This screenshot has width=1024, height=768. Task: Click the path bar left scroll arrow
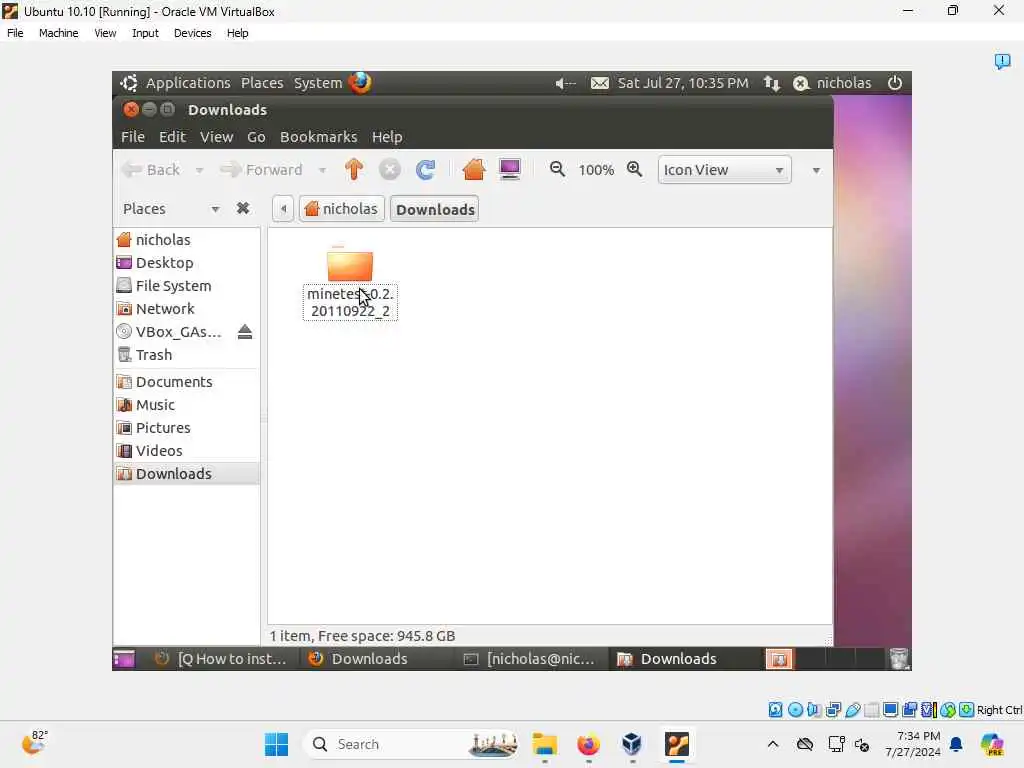[x=283, y=209]
